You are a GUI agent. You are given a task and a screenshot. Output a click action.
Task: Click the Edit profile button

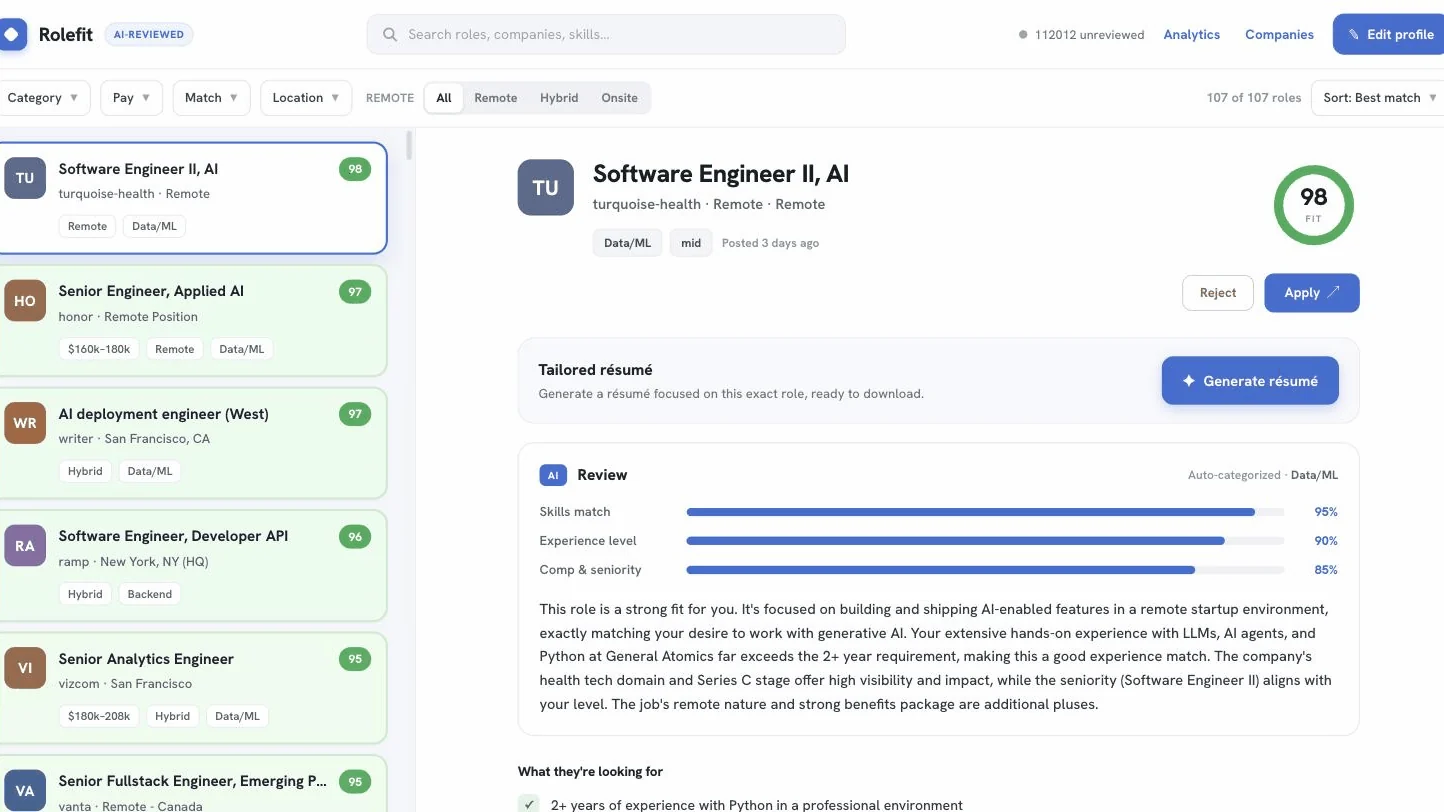coord(1389,34)
